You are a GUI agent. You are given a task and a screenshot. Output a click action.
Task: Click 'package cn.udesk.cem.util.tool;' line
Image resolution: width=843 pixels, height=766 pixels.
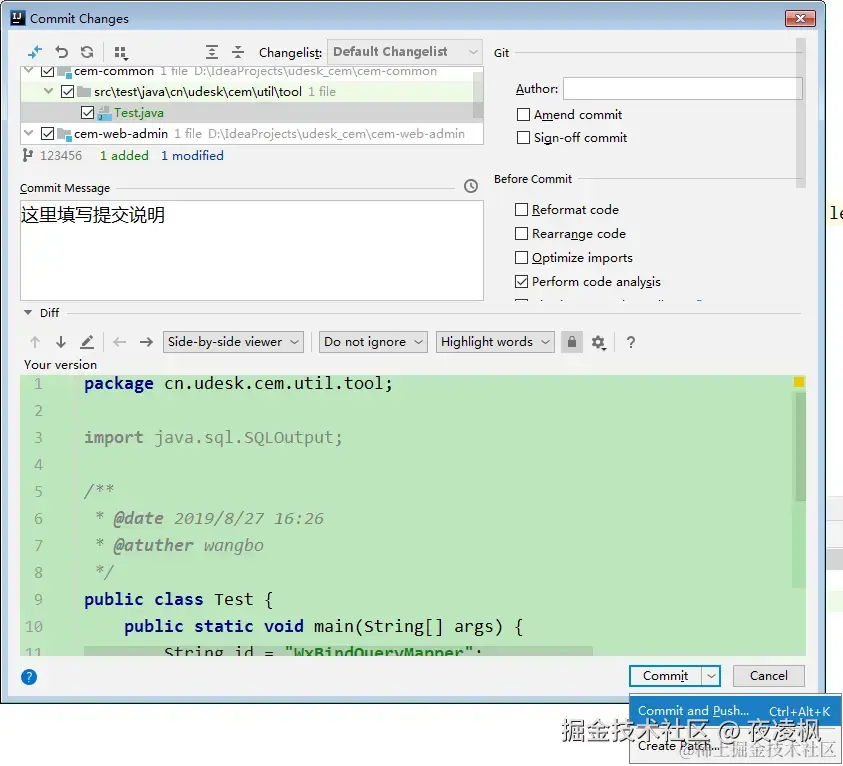pos(239,383)
